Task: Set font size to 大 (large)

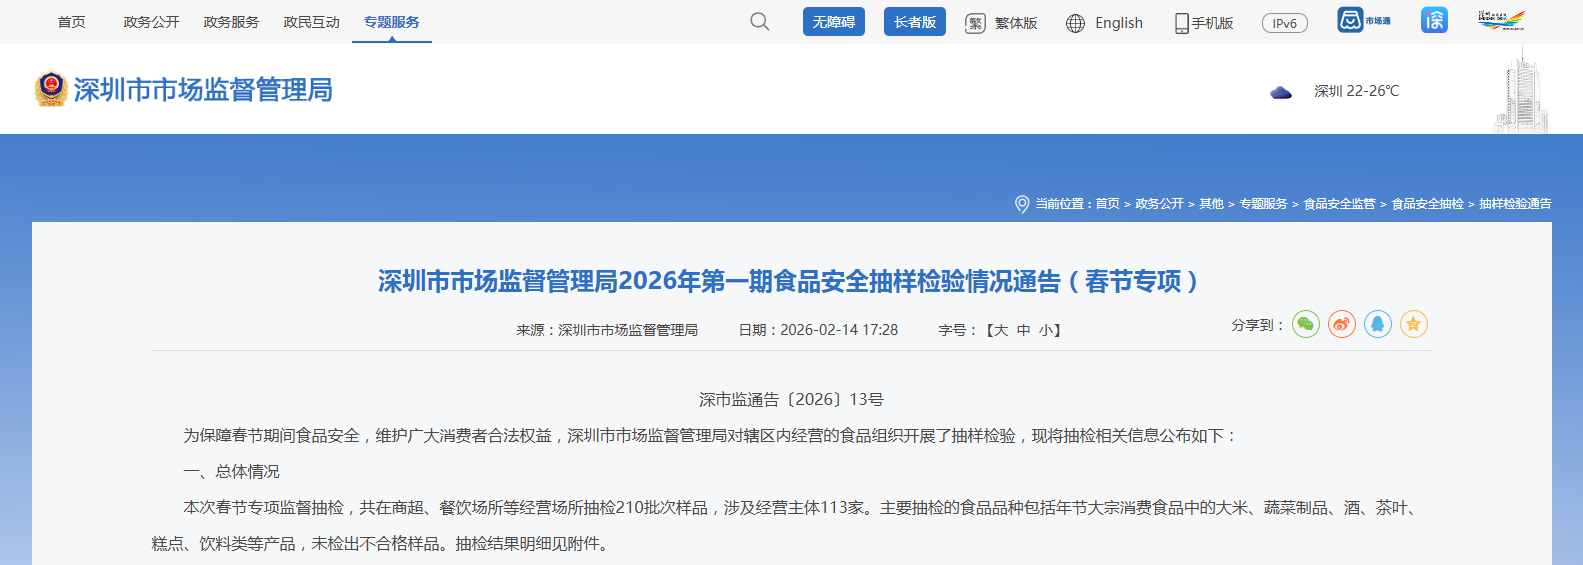Action: point(1000,330)
